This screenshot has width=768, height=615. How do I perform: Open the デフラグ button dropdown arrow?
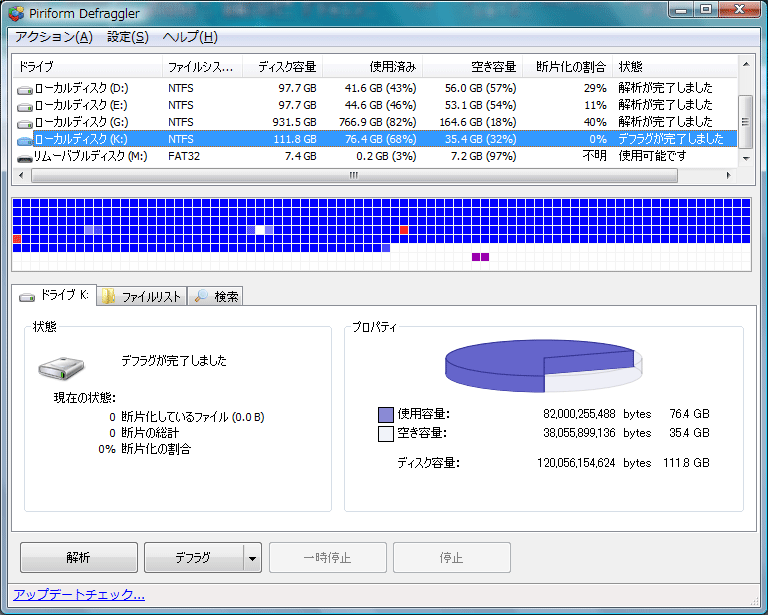click(x=252, y=558)
